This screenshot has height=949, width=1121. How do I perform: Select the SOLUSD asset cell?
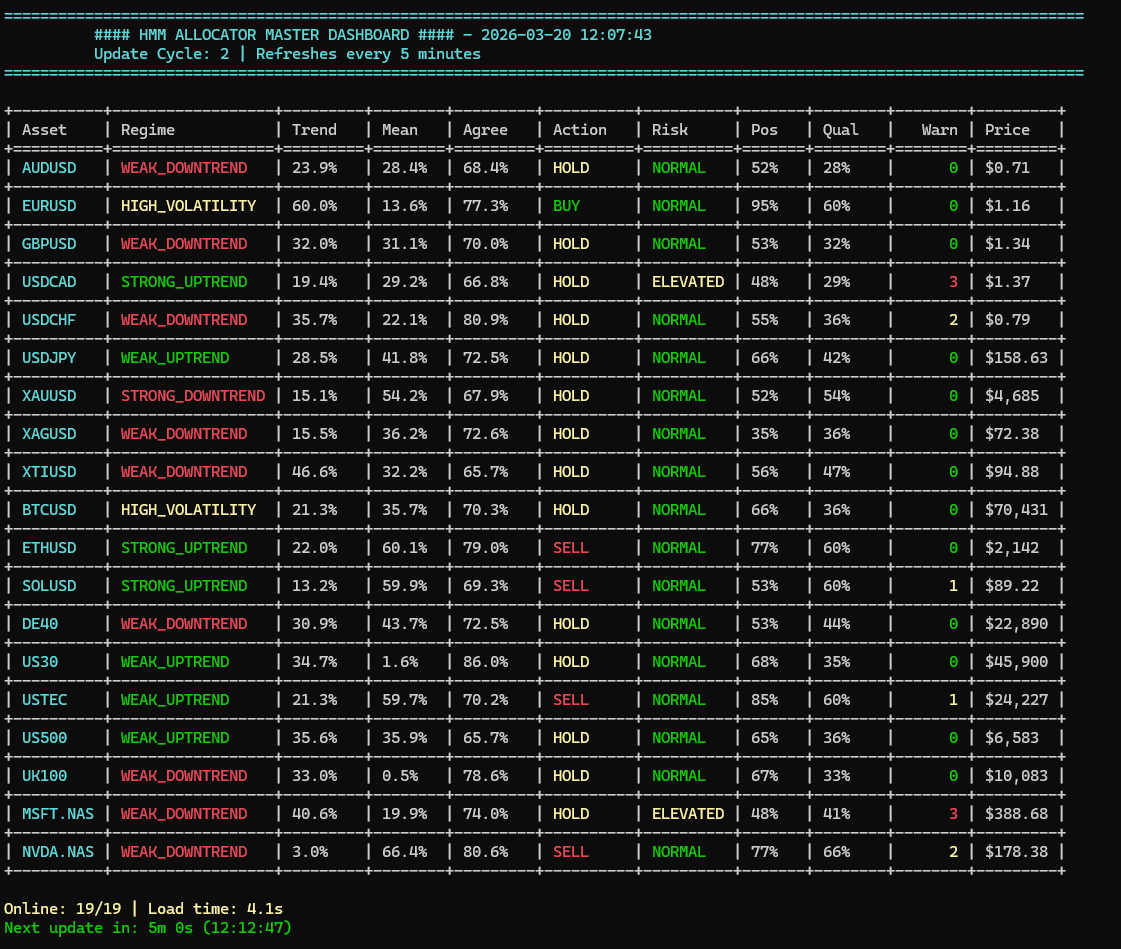(49, 586)
